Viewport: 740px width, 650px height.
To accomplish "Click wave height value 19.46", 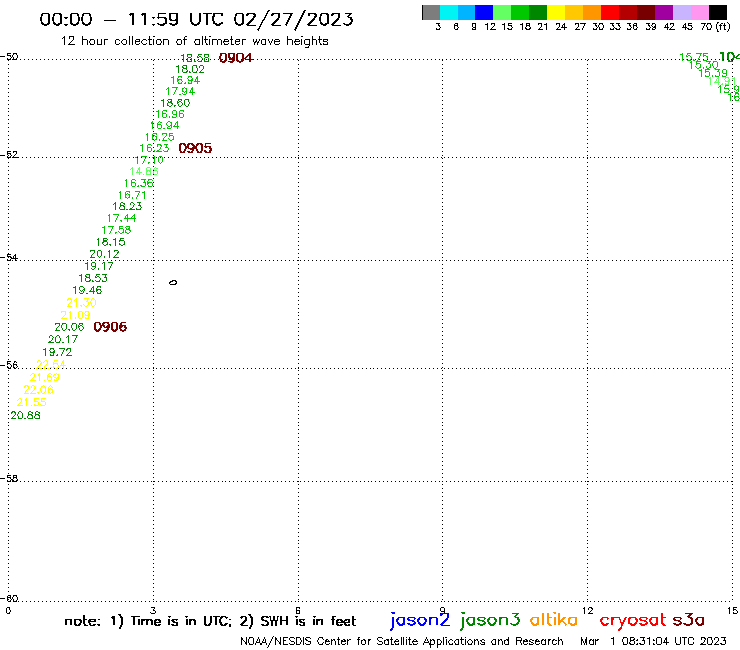I will (87, 290).
